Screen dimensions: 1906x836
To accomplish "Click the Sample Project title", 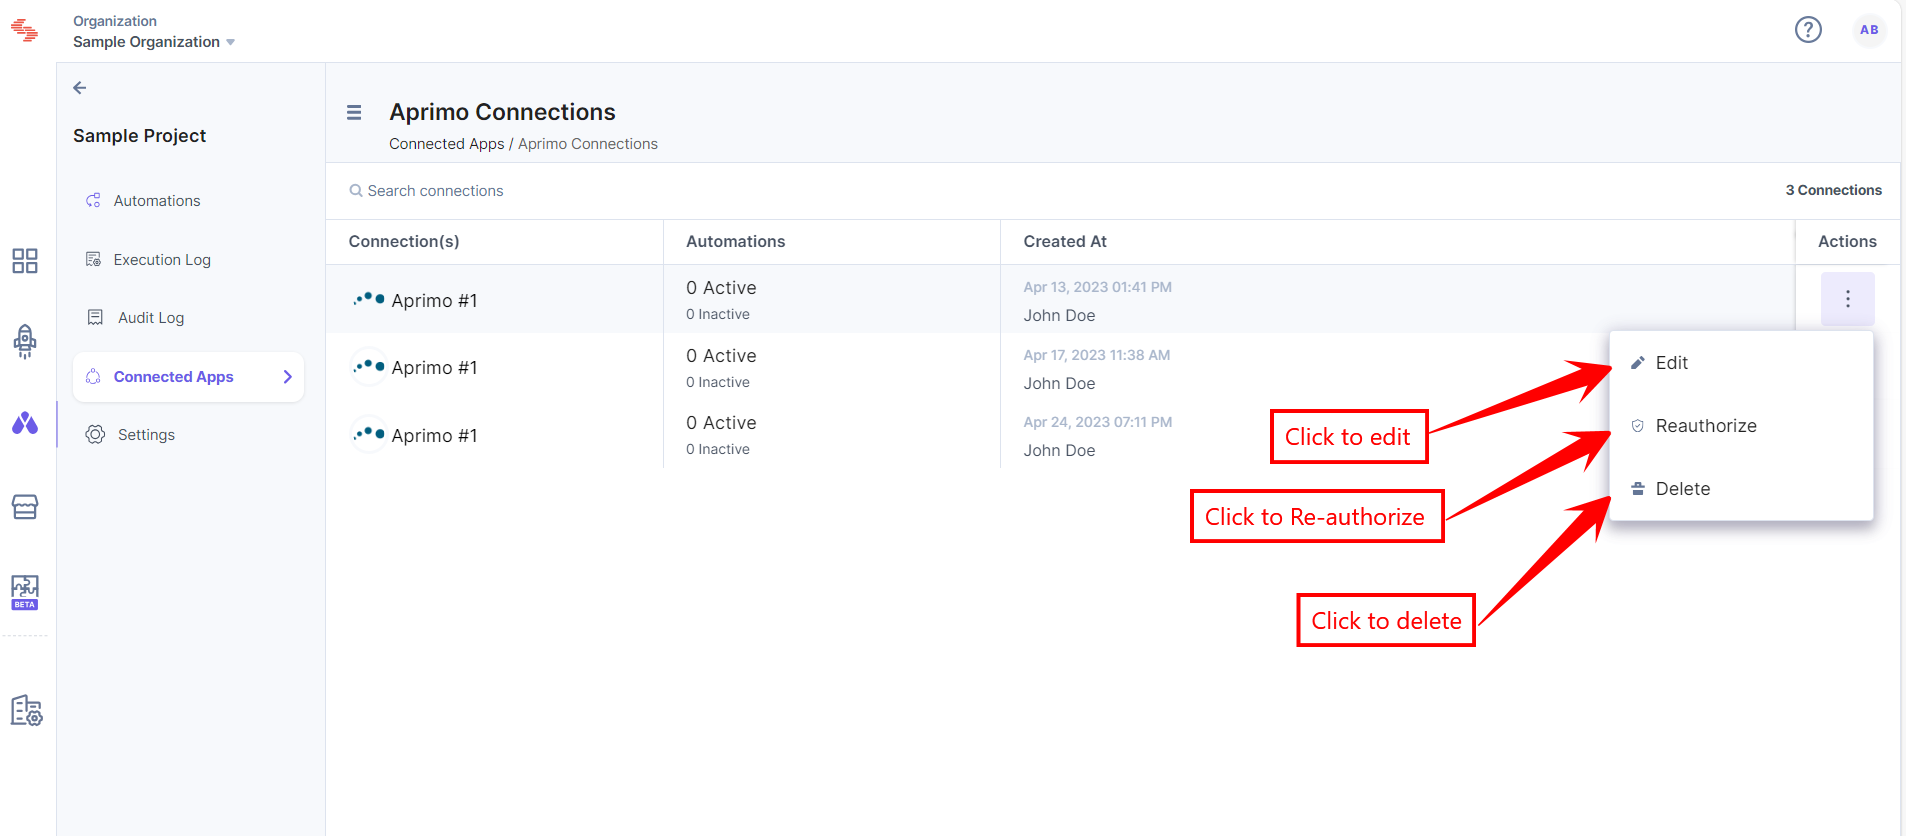I will point(139,136).
